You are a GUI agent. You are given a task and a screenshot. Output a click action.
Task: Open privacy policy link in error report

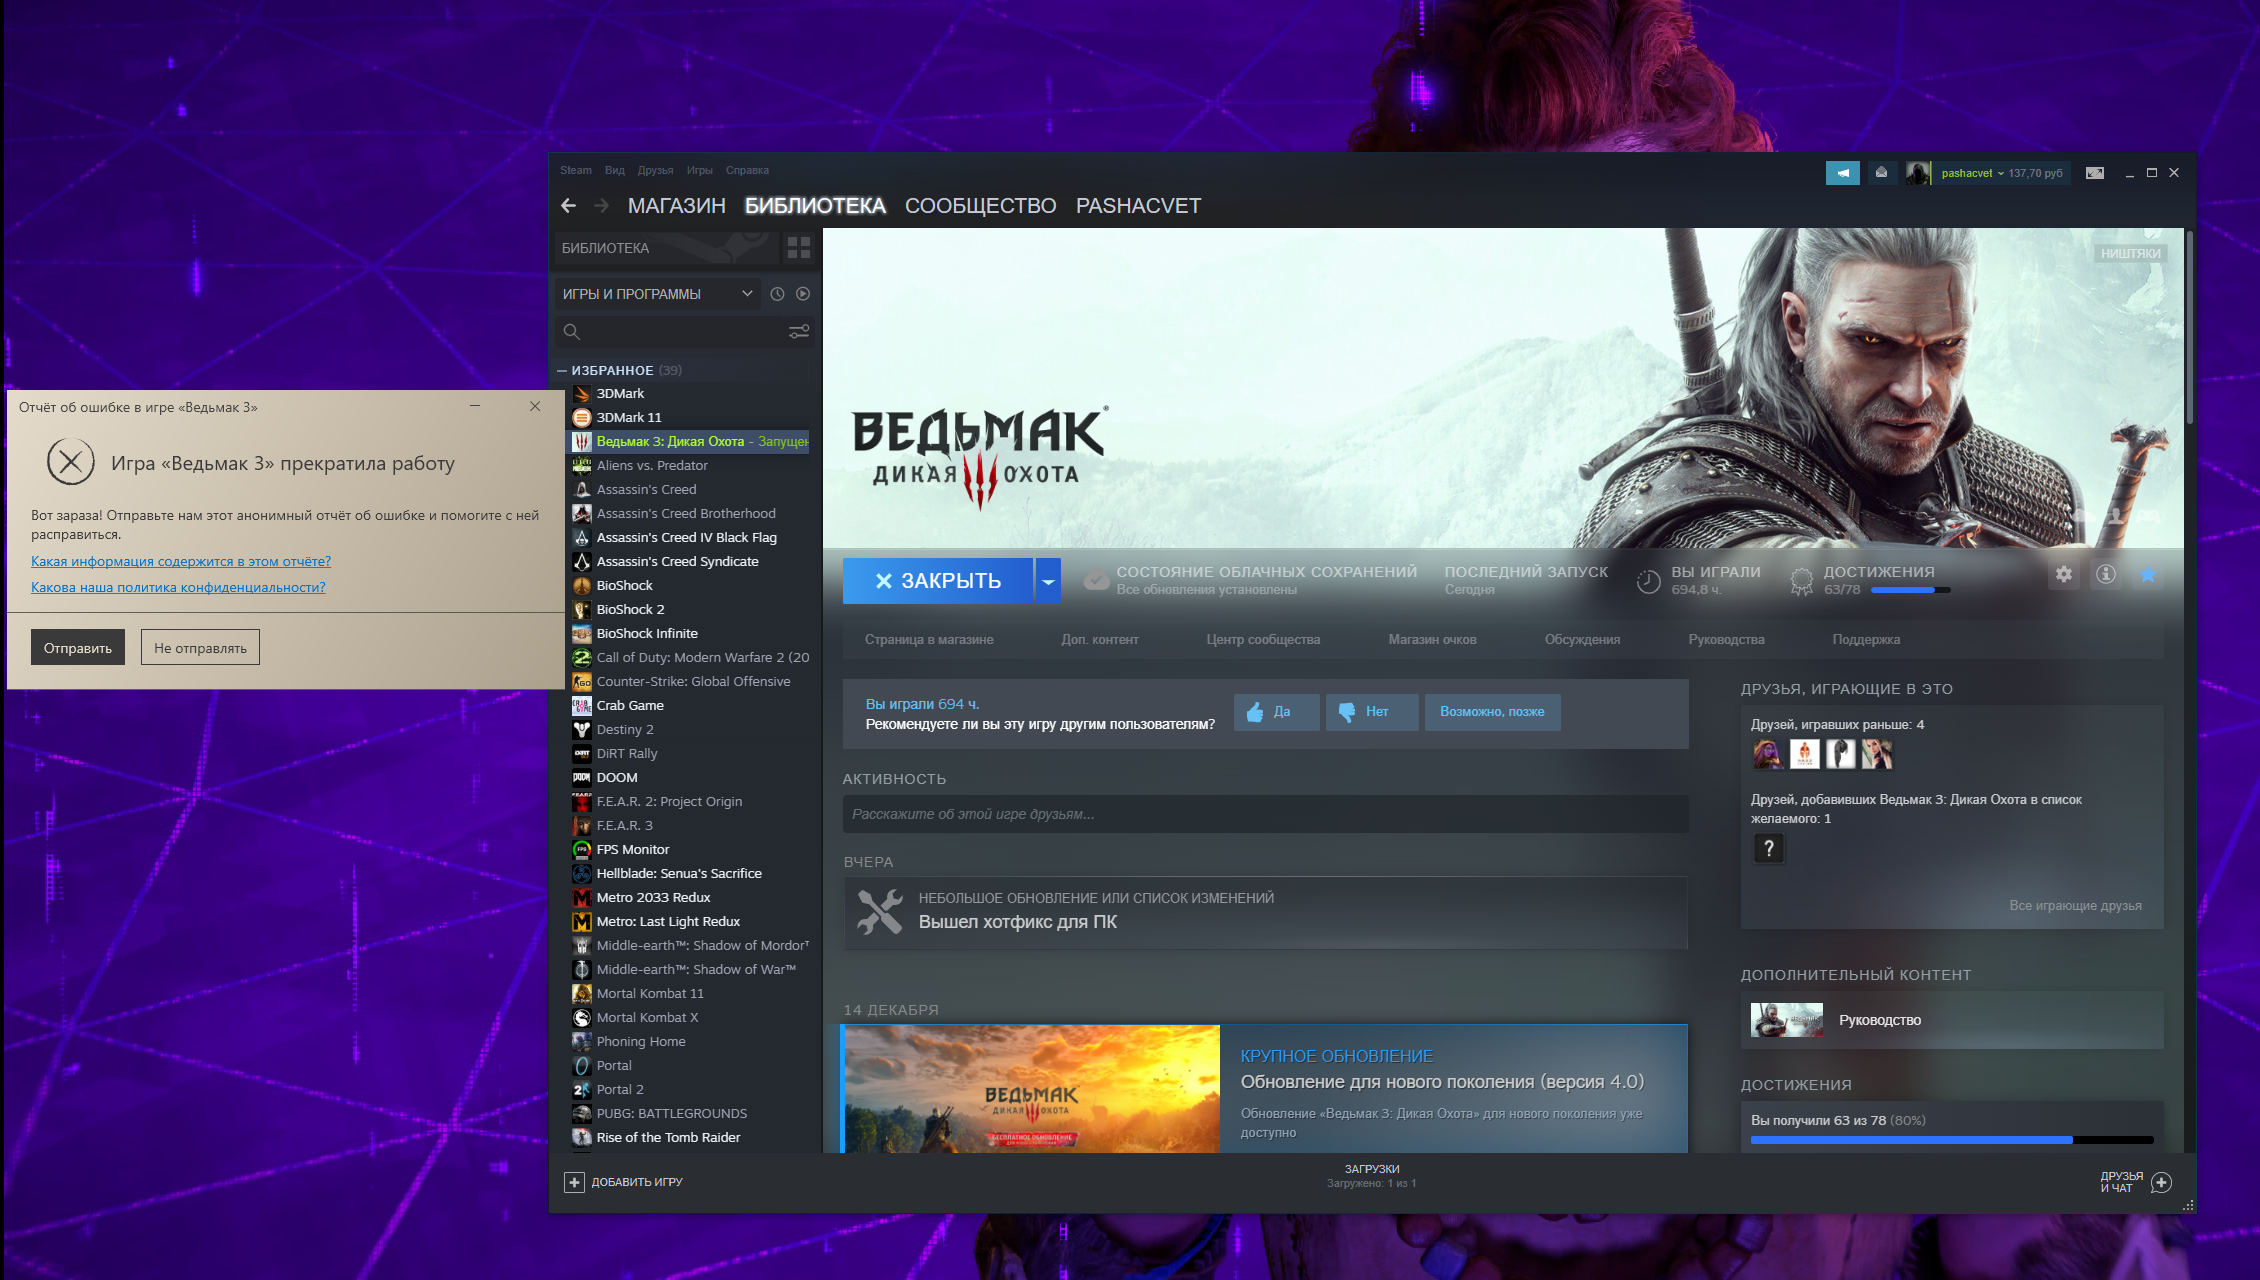[x=178, y=588]
